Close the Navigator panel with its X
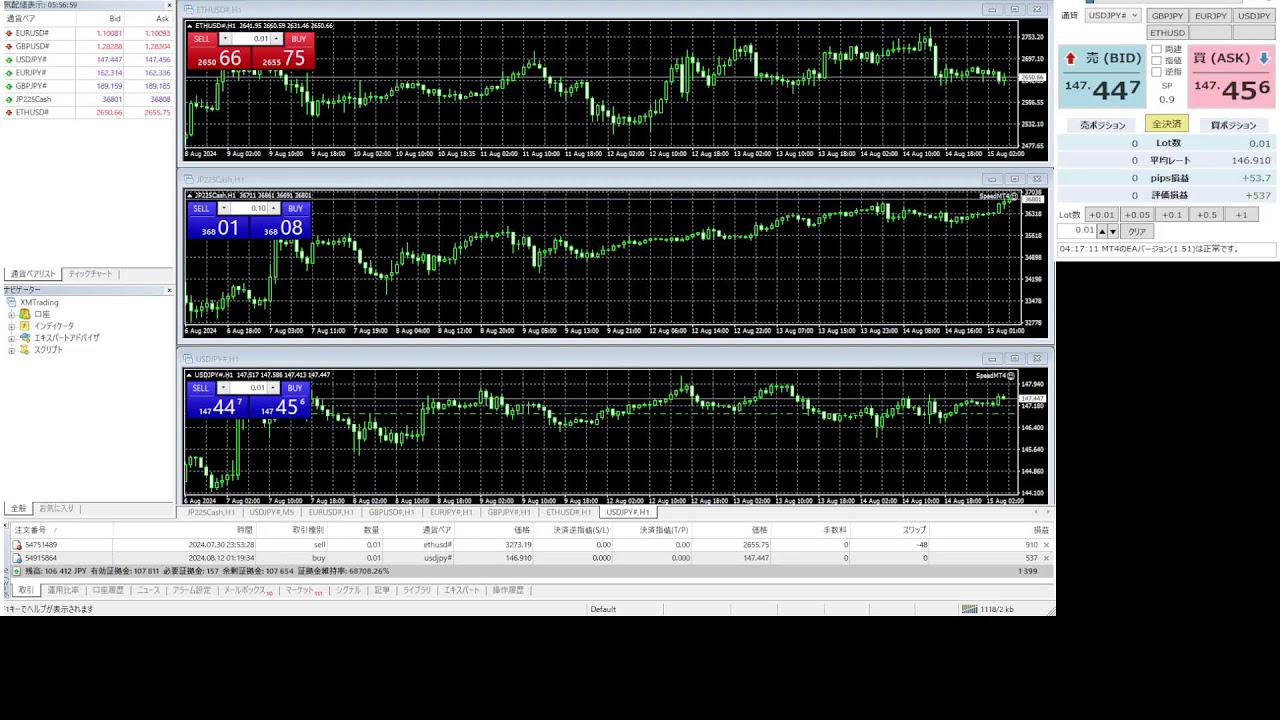 pyautogui.click(x=169, y=290)
